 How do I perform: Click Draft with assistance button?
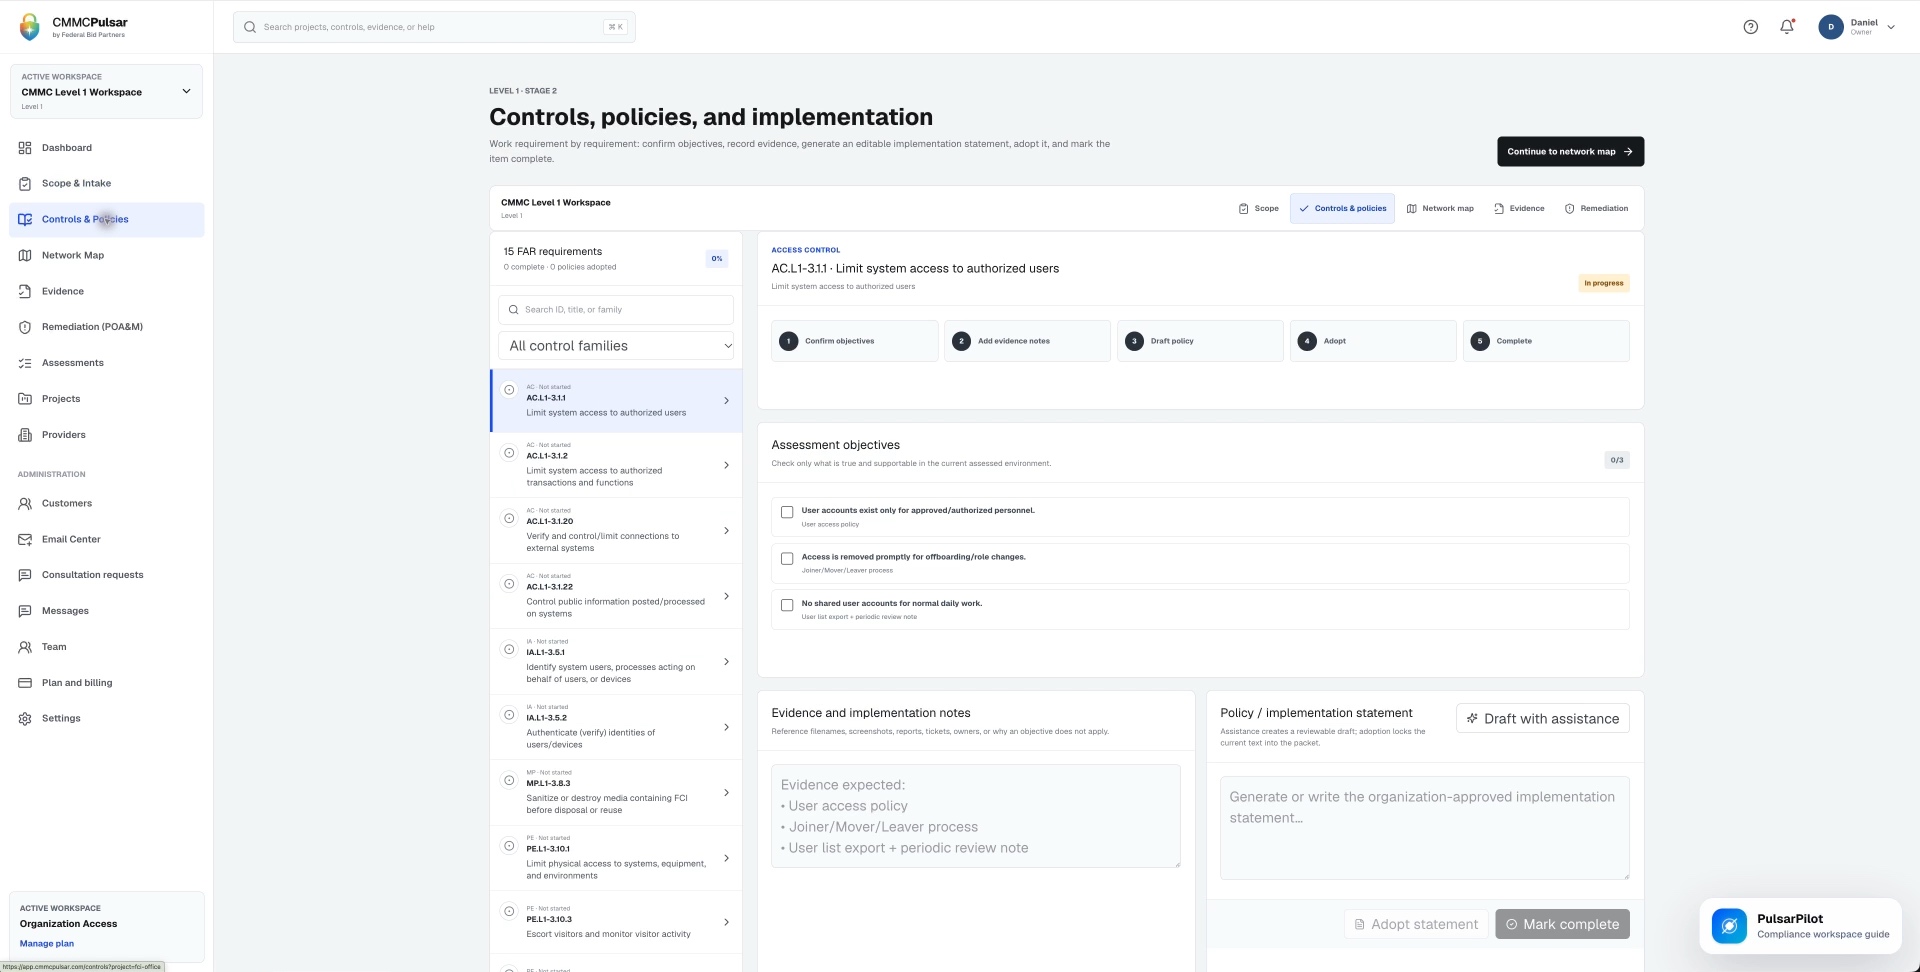[1543, 719]
